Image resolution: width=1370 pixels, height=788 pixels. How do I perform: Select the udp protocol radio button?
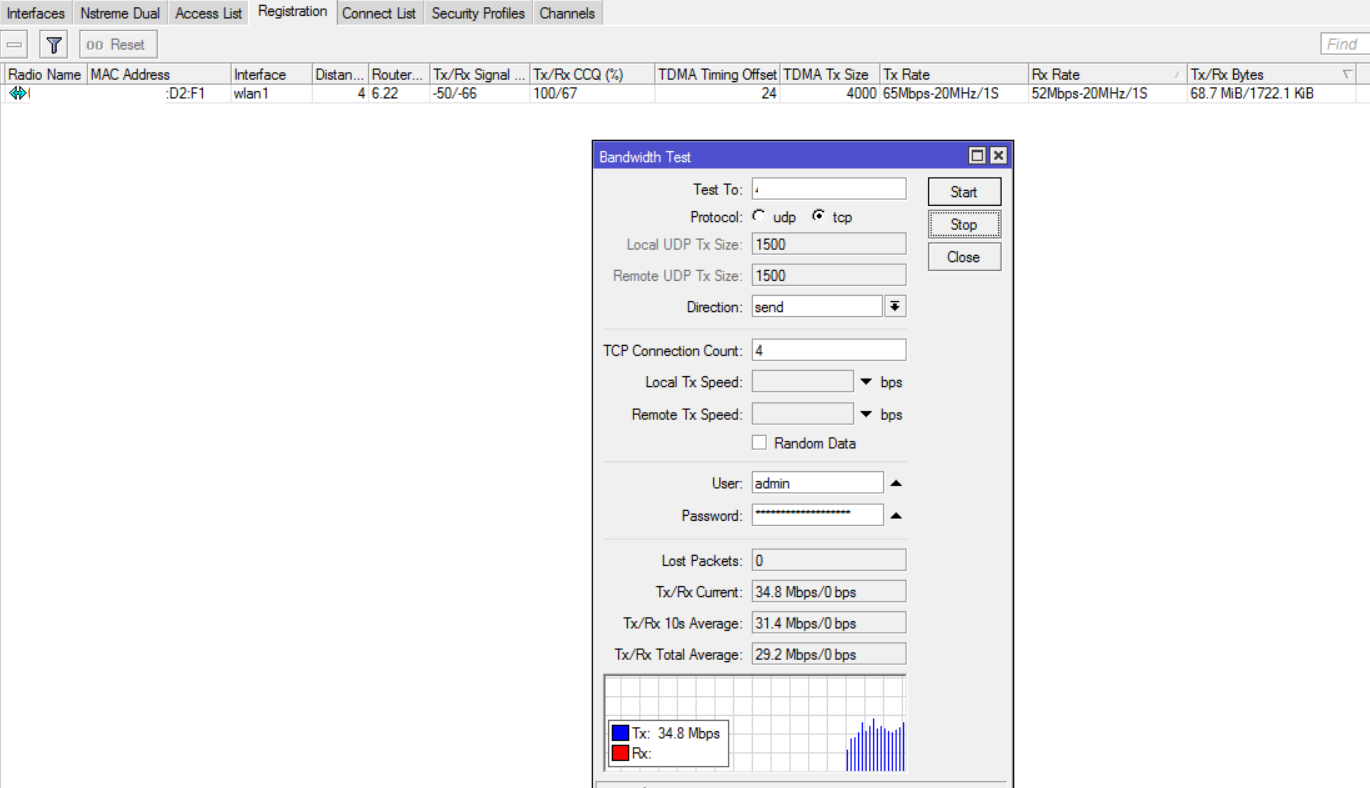759,216
